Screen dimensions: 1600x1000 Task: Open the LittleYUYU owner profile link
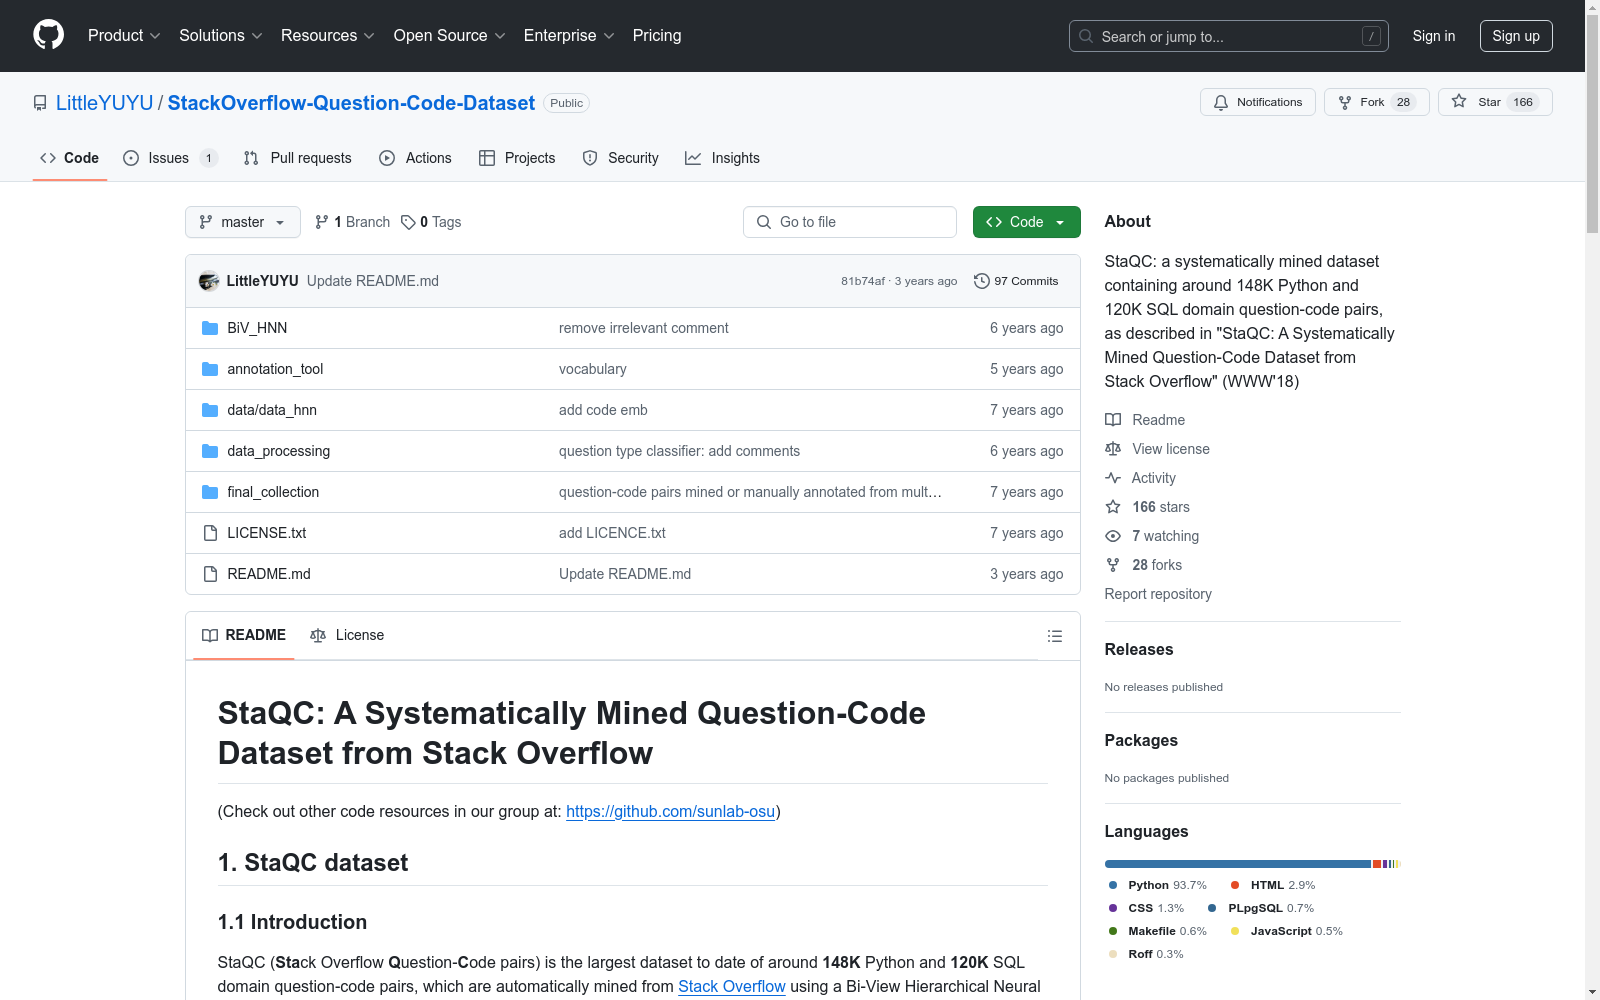[x=105, y=103]
